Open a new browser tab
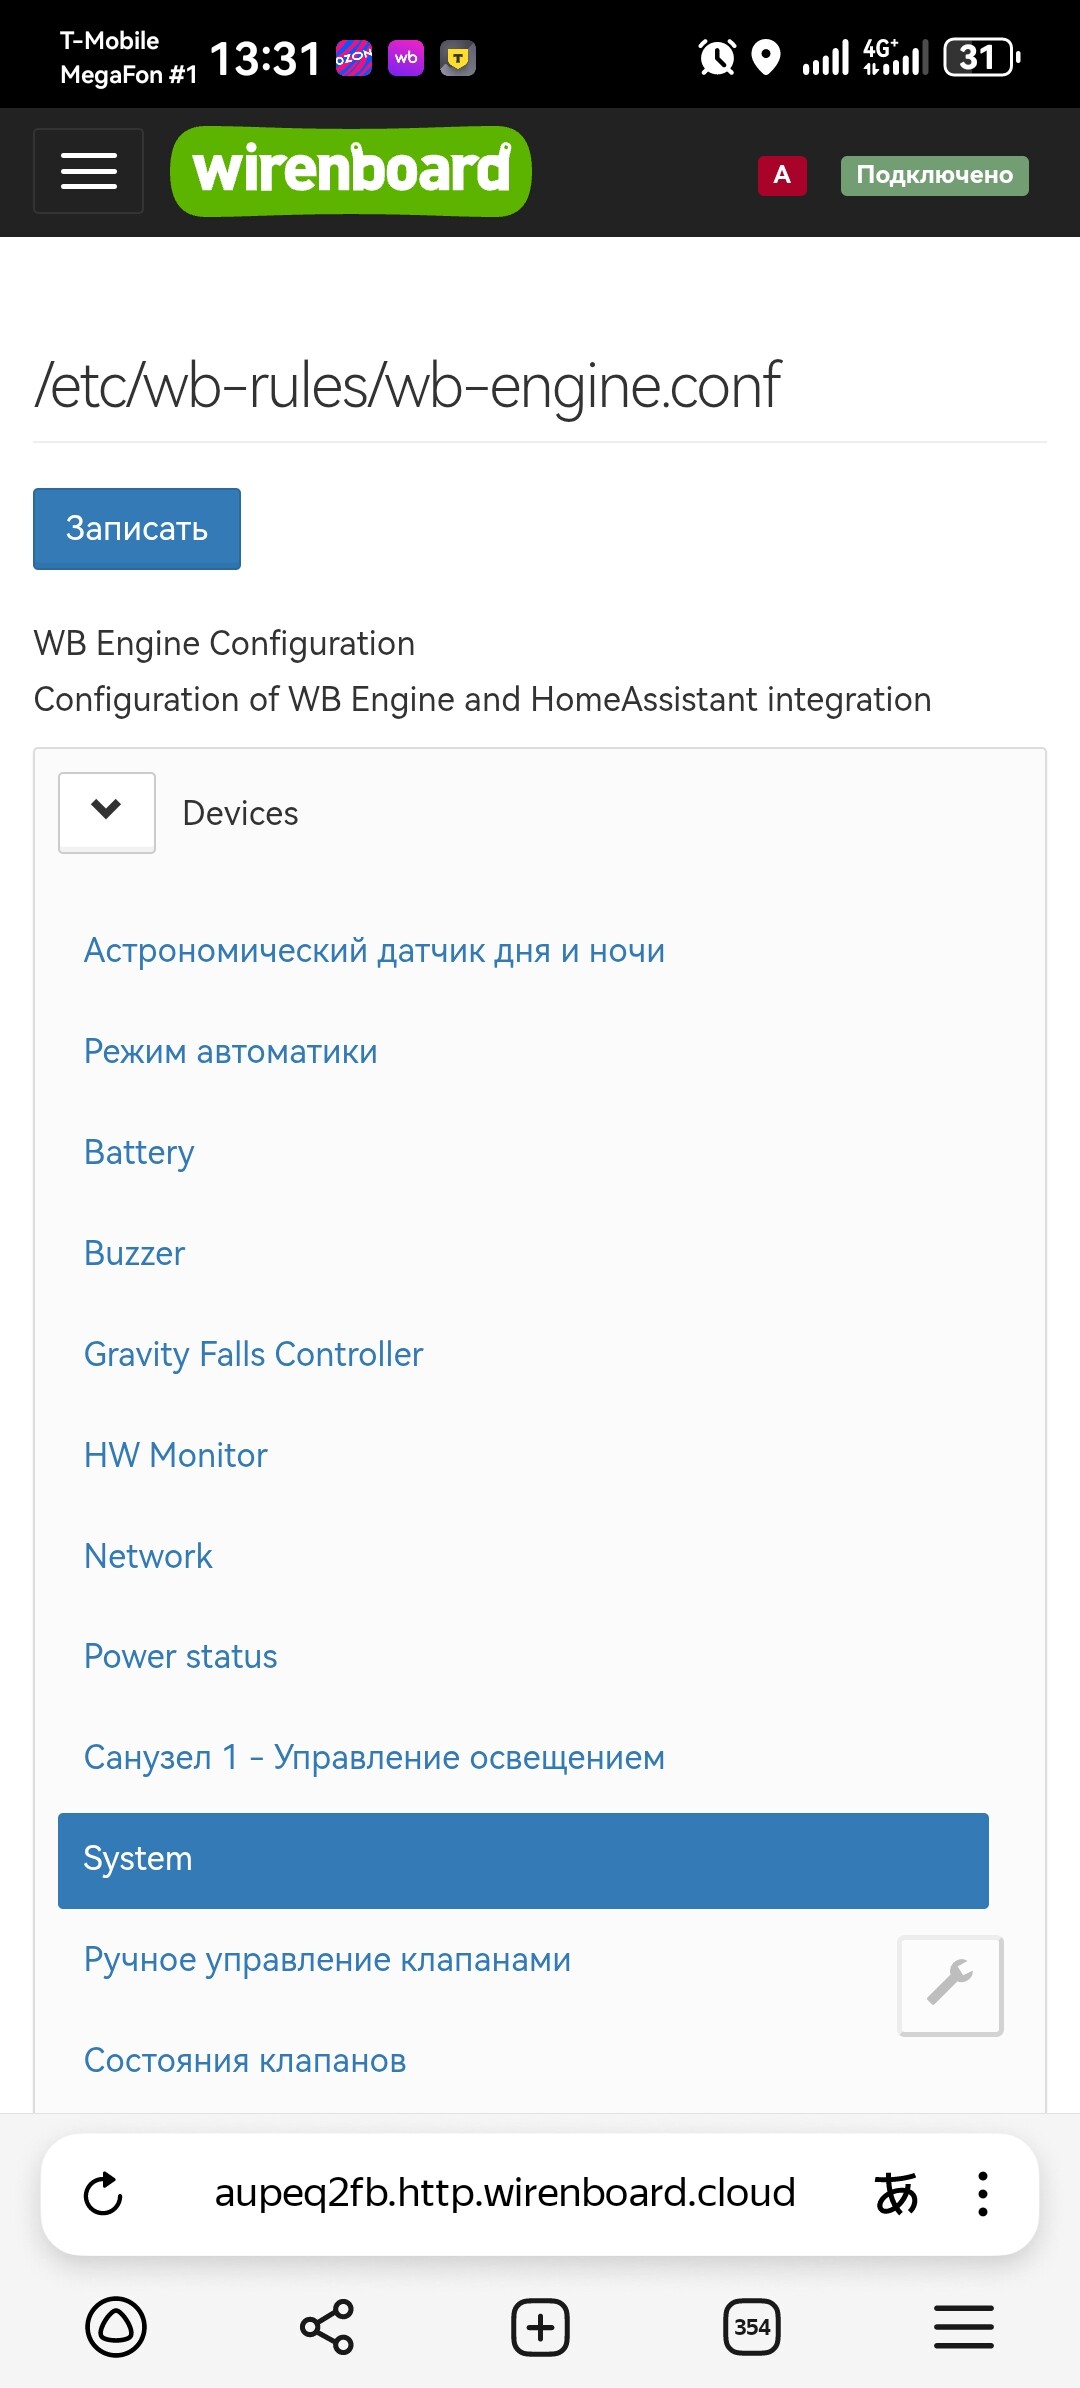The image size is (1080, 2388). 540,2327
